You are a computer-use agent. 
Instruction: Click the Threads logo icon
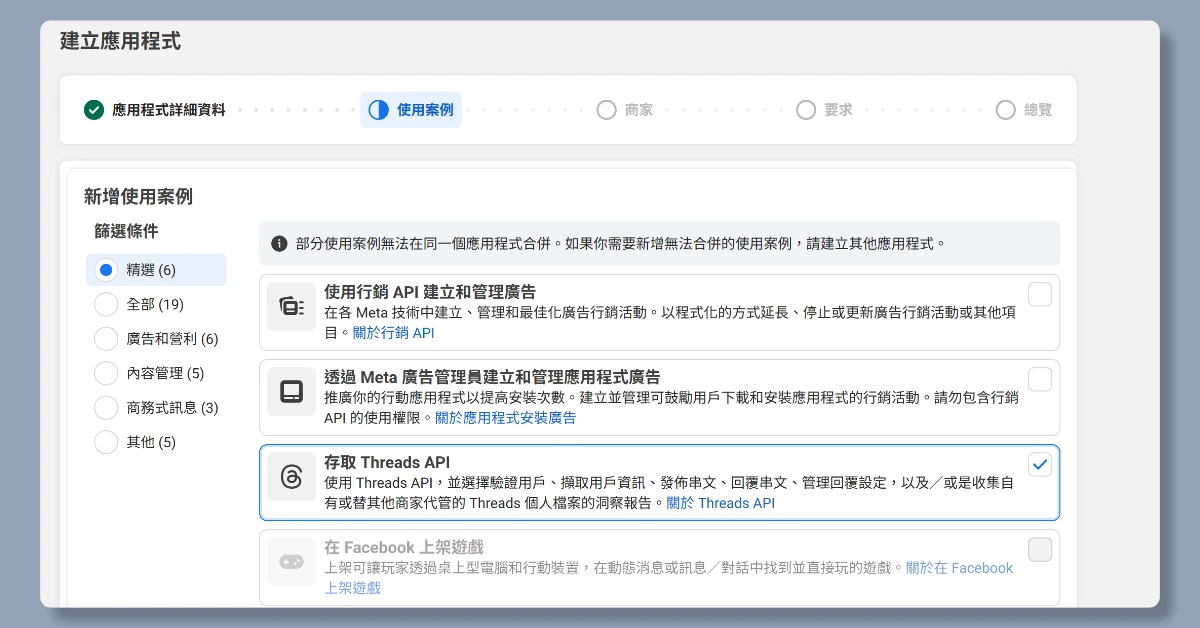pyautogui.click(x=292, y=477)
